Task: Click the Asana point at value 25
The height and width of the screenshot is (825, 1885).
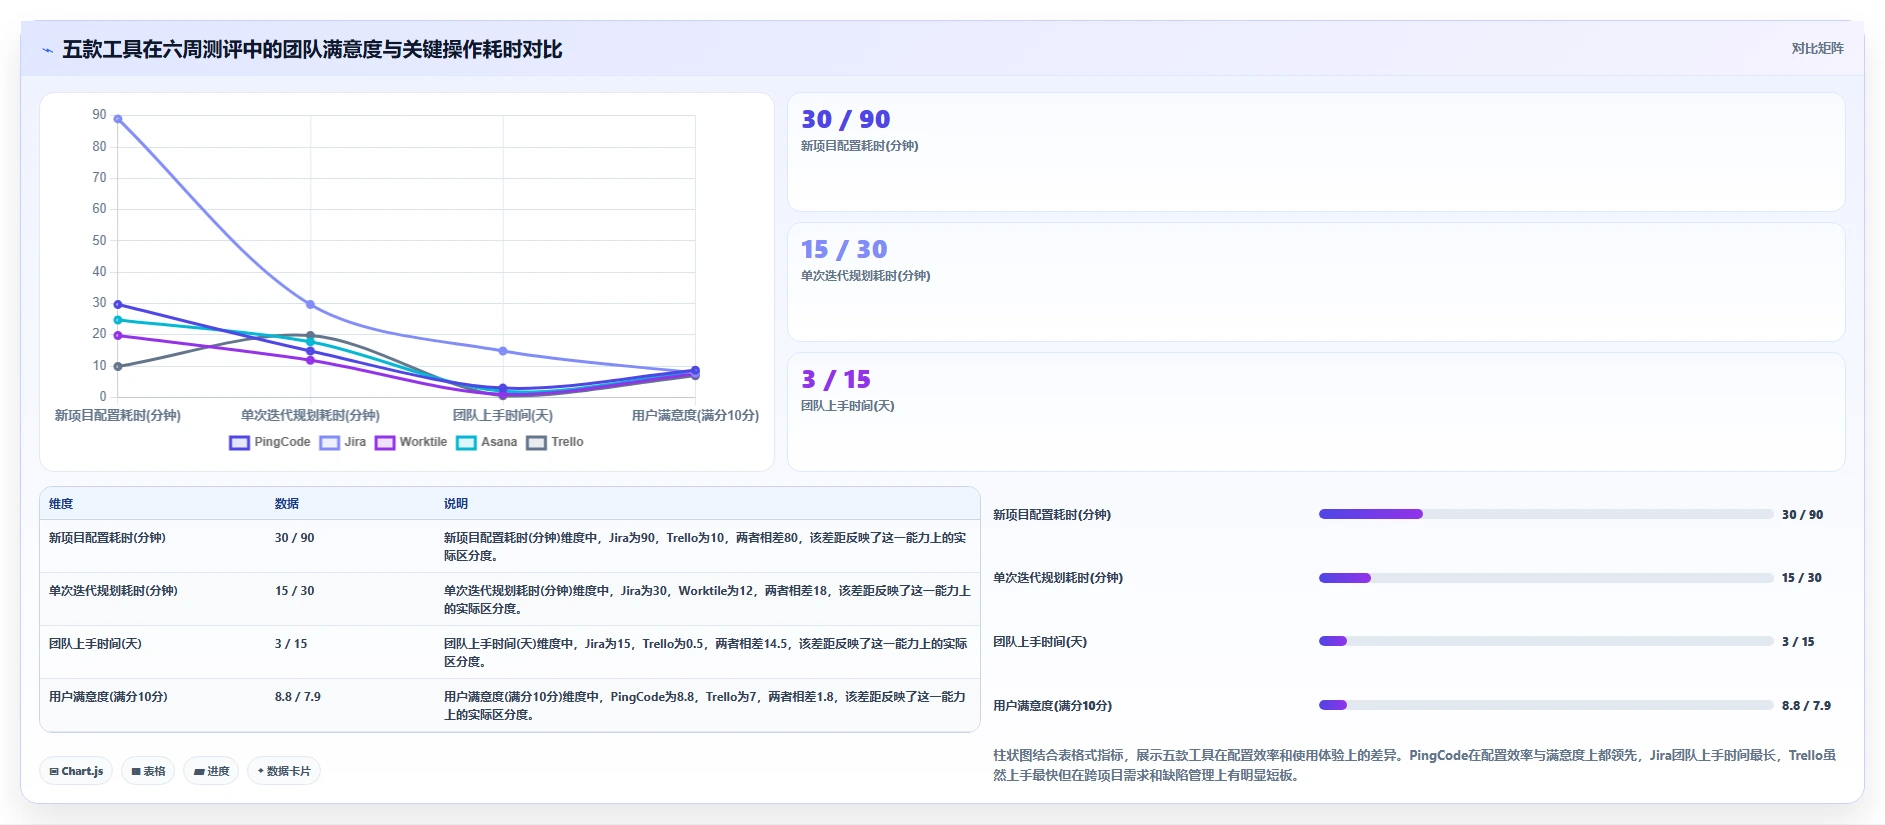Action: tap(118, 320)
